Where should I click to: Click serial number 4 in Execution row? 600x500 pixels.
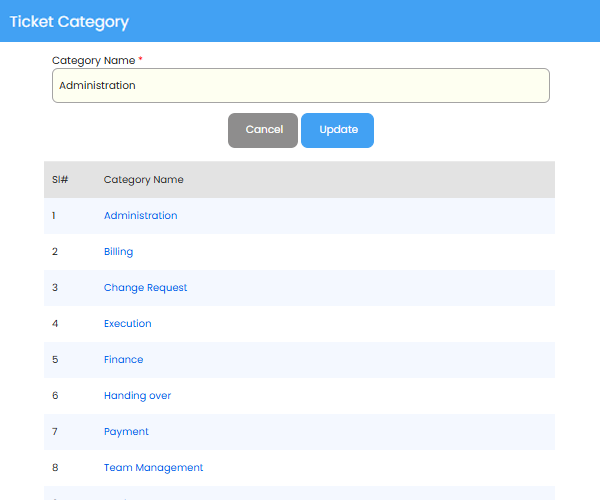[55, 324]
